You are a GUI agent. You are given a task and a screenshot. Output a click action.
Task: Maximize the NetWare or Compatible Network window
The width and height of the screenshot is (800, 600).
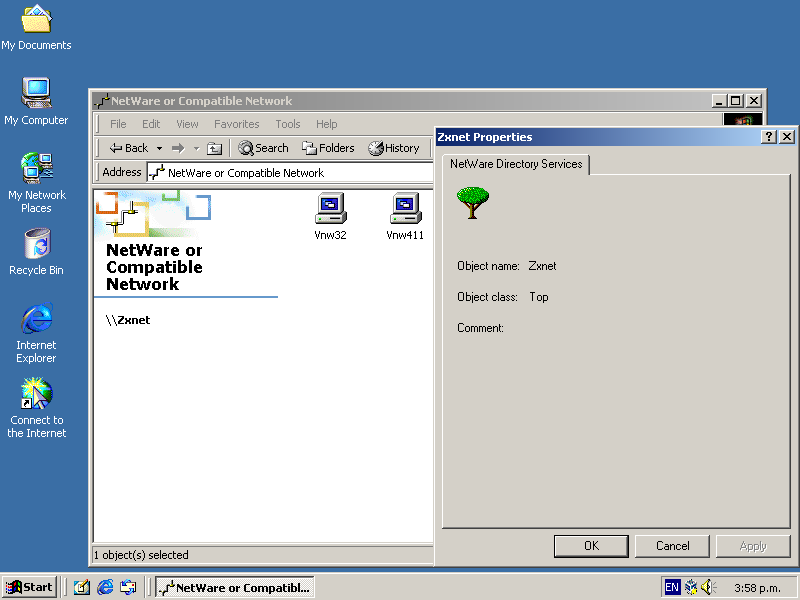(735, 101)
